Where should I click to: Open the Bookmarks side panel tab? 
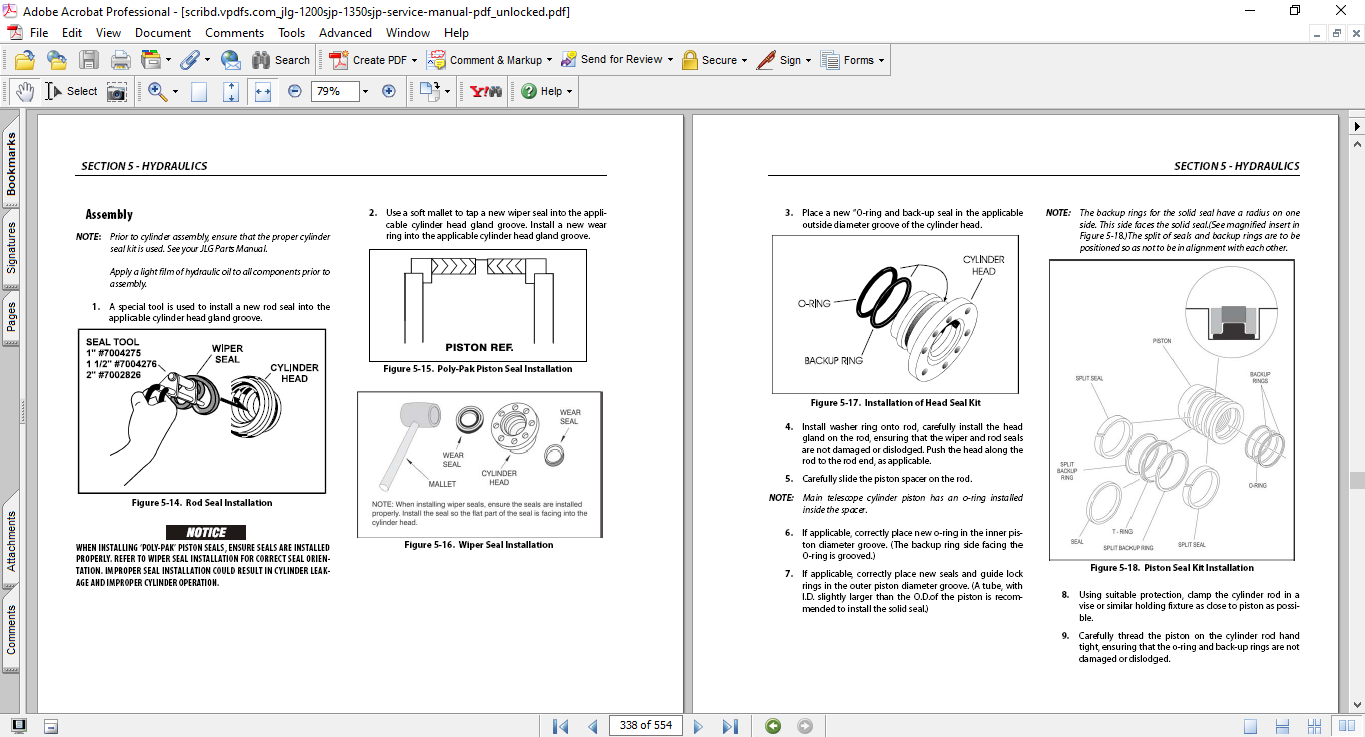click(x=11, y=164)
